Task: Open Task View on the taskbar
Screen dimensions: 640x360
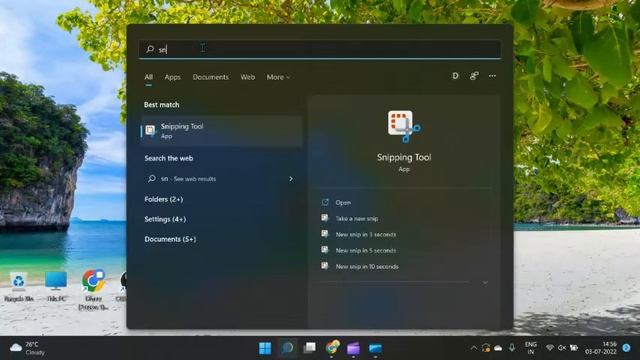Action: (x=309, y=348)
